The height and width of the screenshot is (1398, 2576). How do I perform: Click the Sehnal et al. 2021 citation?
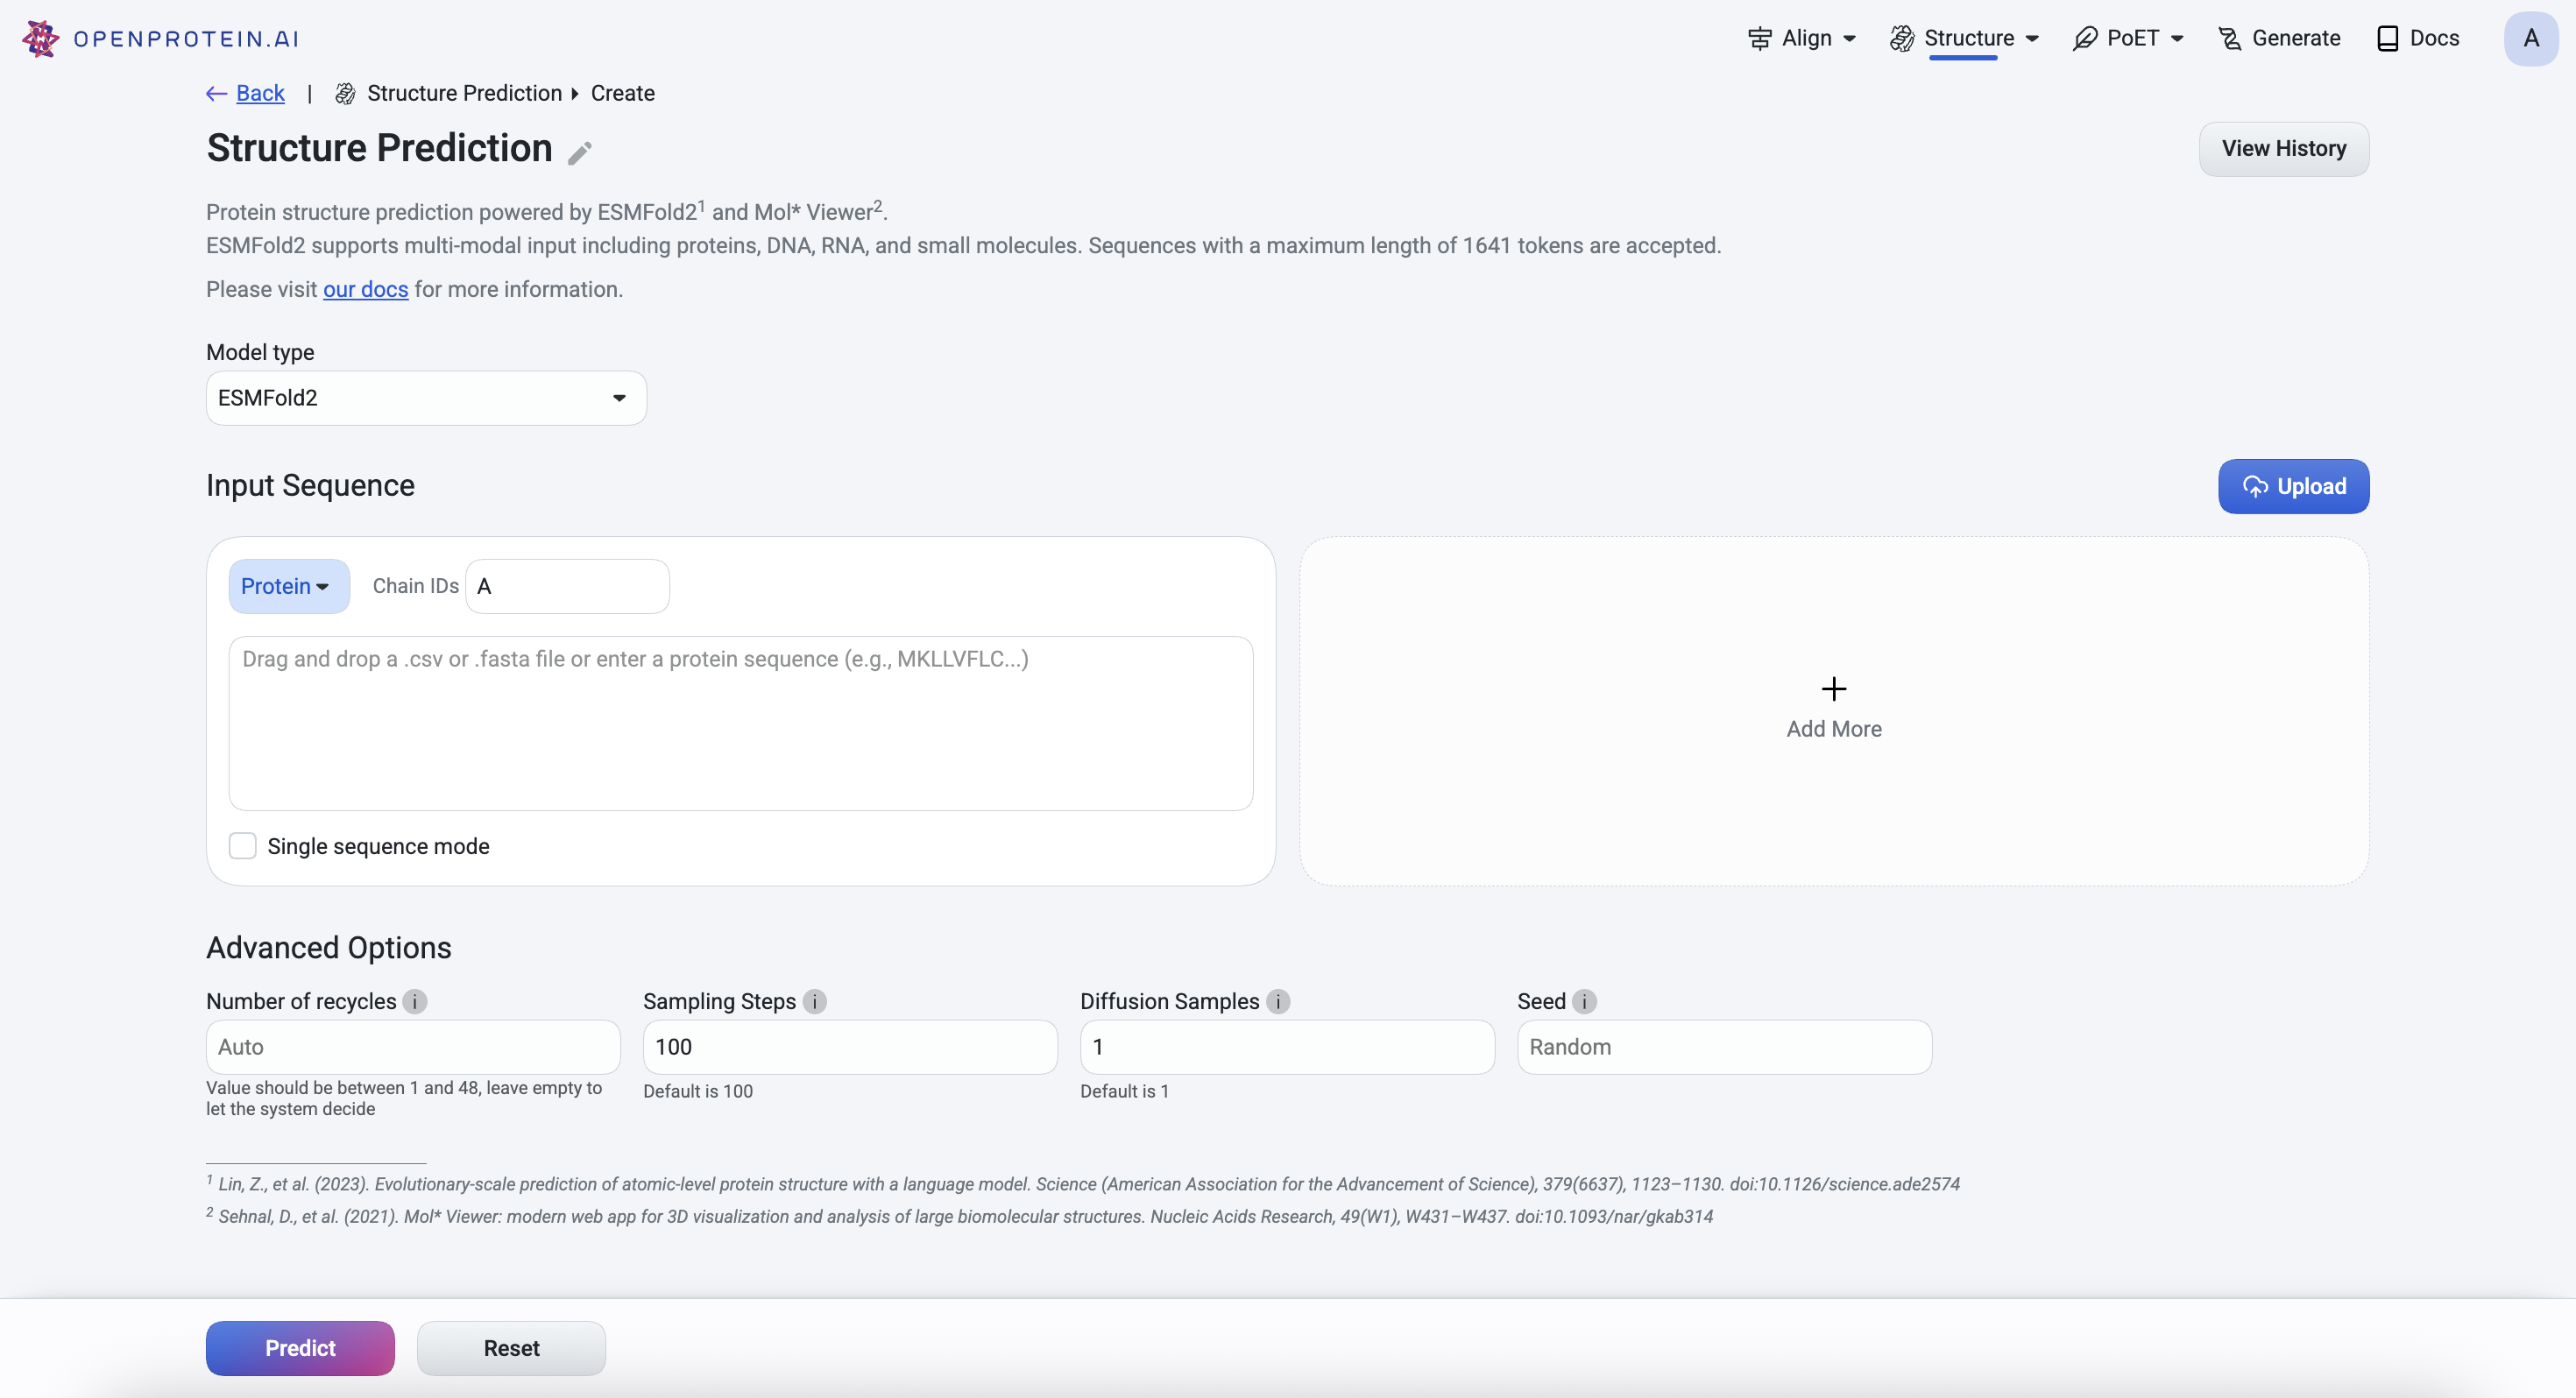pyautogui.click(x=960, y=1217)
